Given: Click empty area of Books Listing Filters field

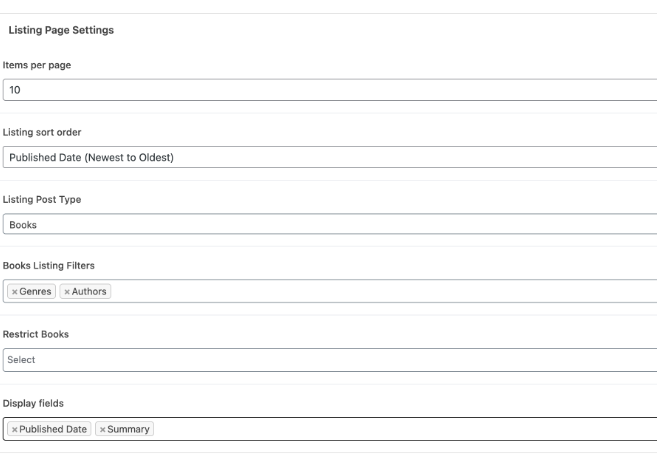Looking at the screenshot, I should [380, 291].
